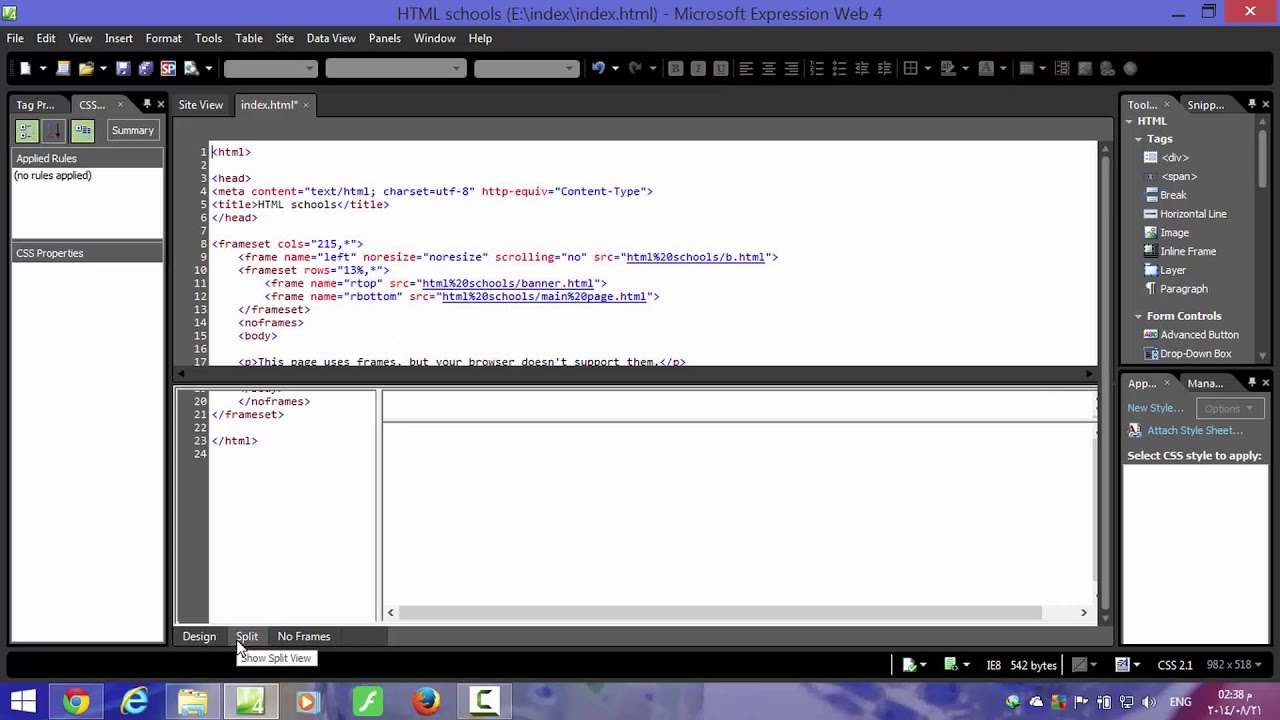
Task: Close the index.html tab
Action: point(306,105)
